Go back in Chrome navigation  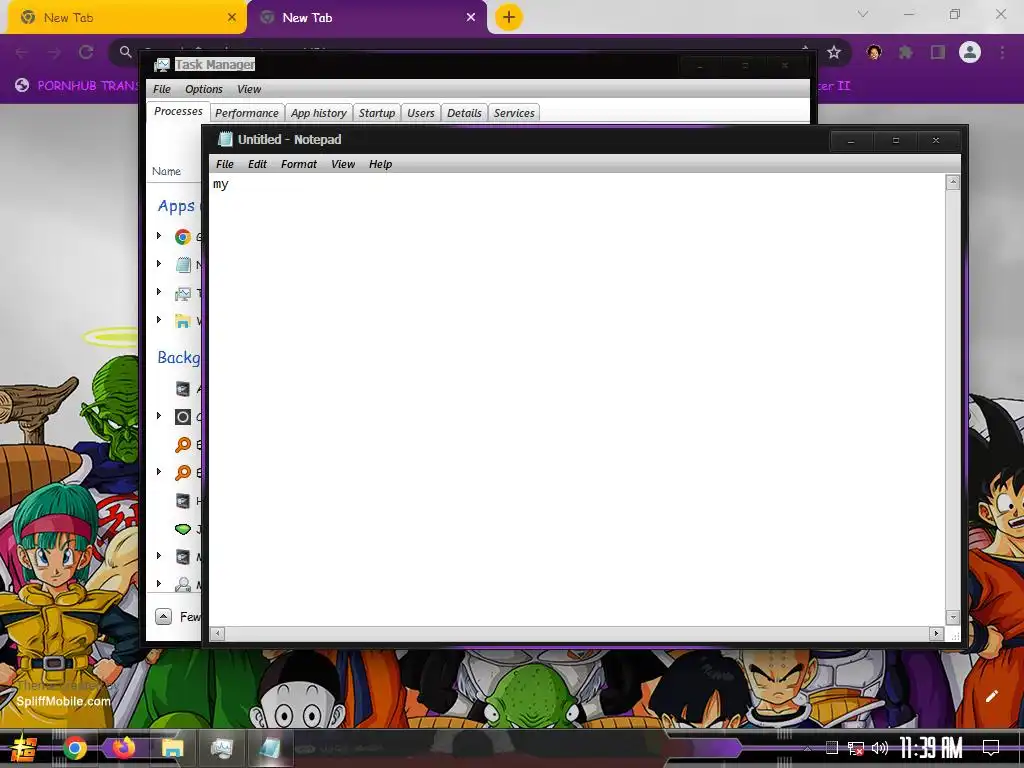point(22,52)
